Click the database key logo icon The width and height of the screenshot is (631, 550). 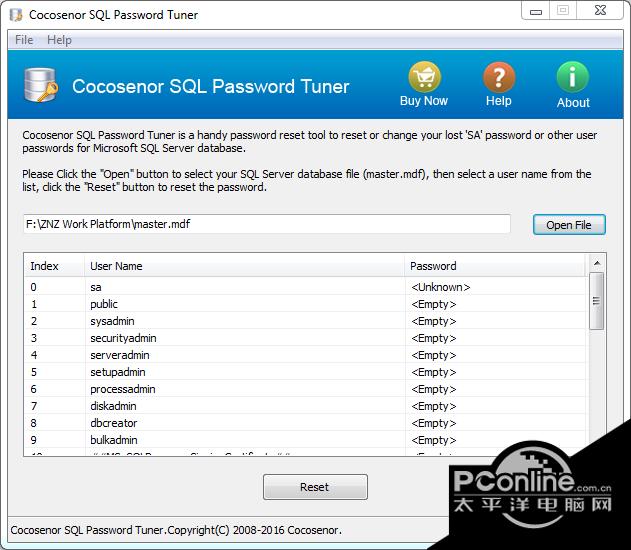click(x=41, y=85)
